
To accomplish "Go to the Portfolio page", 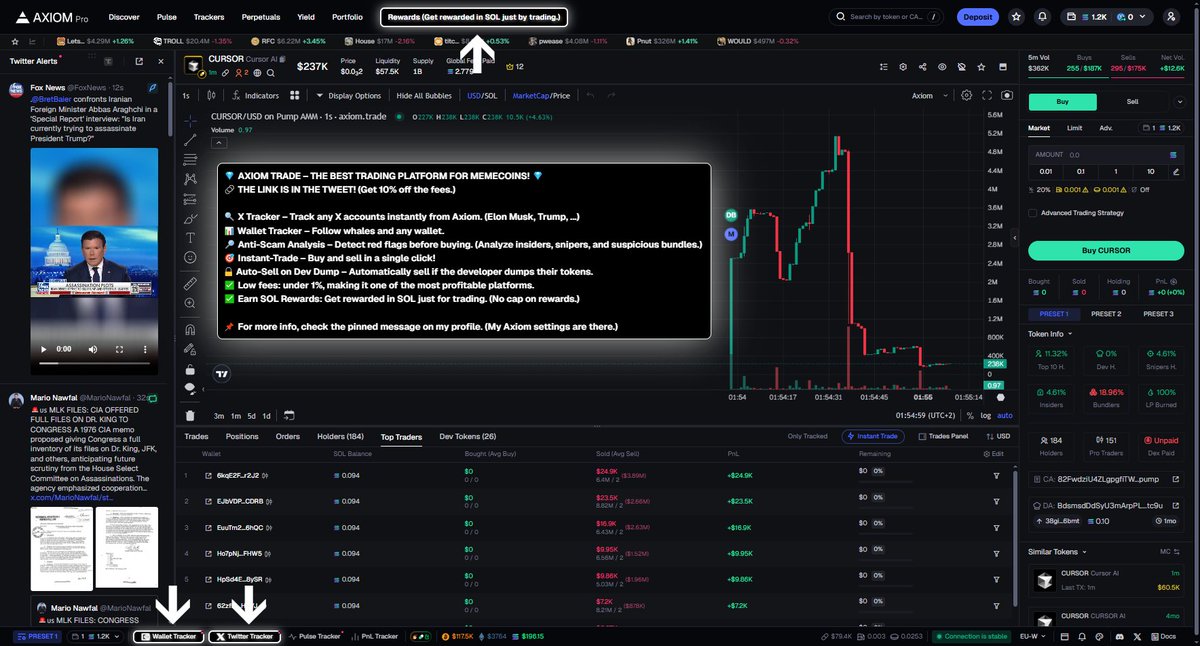I will (x=347, y=17).
